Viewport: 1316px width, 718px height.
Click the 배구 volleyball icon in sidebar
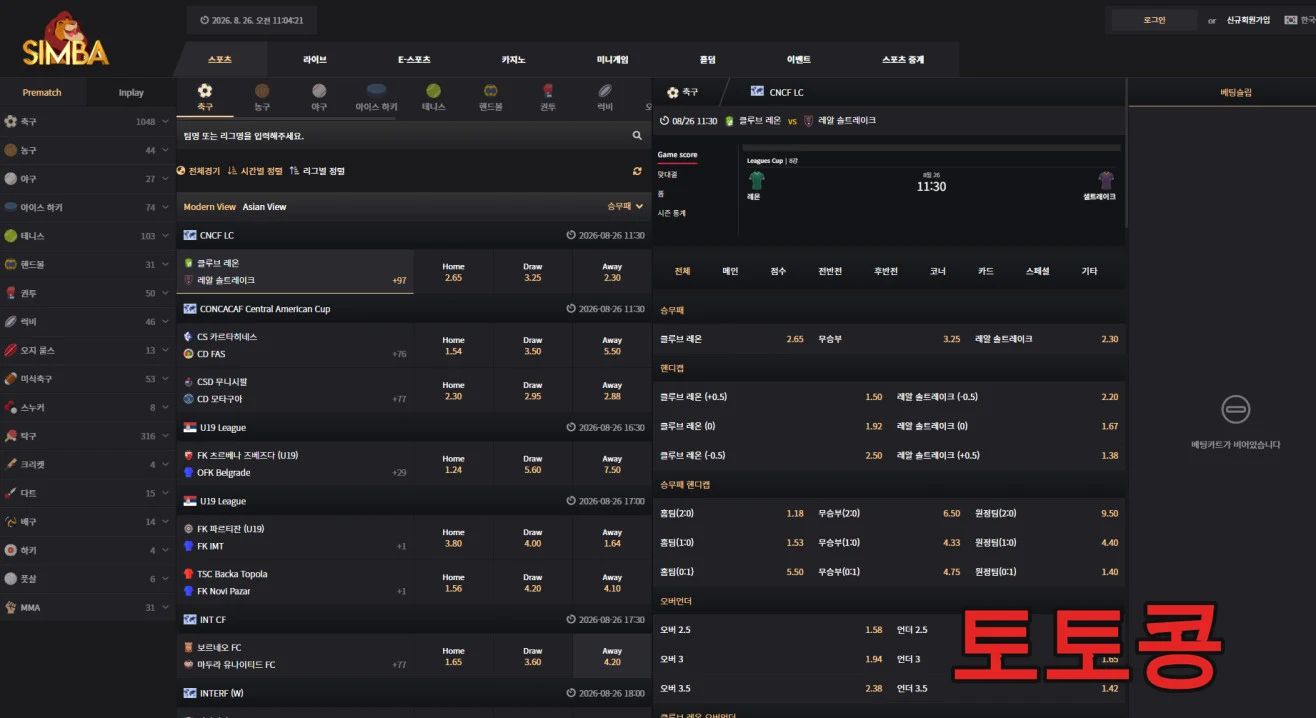click(x=11, y=521)
